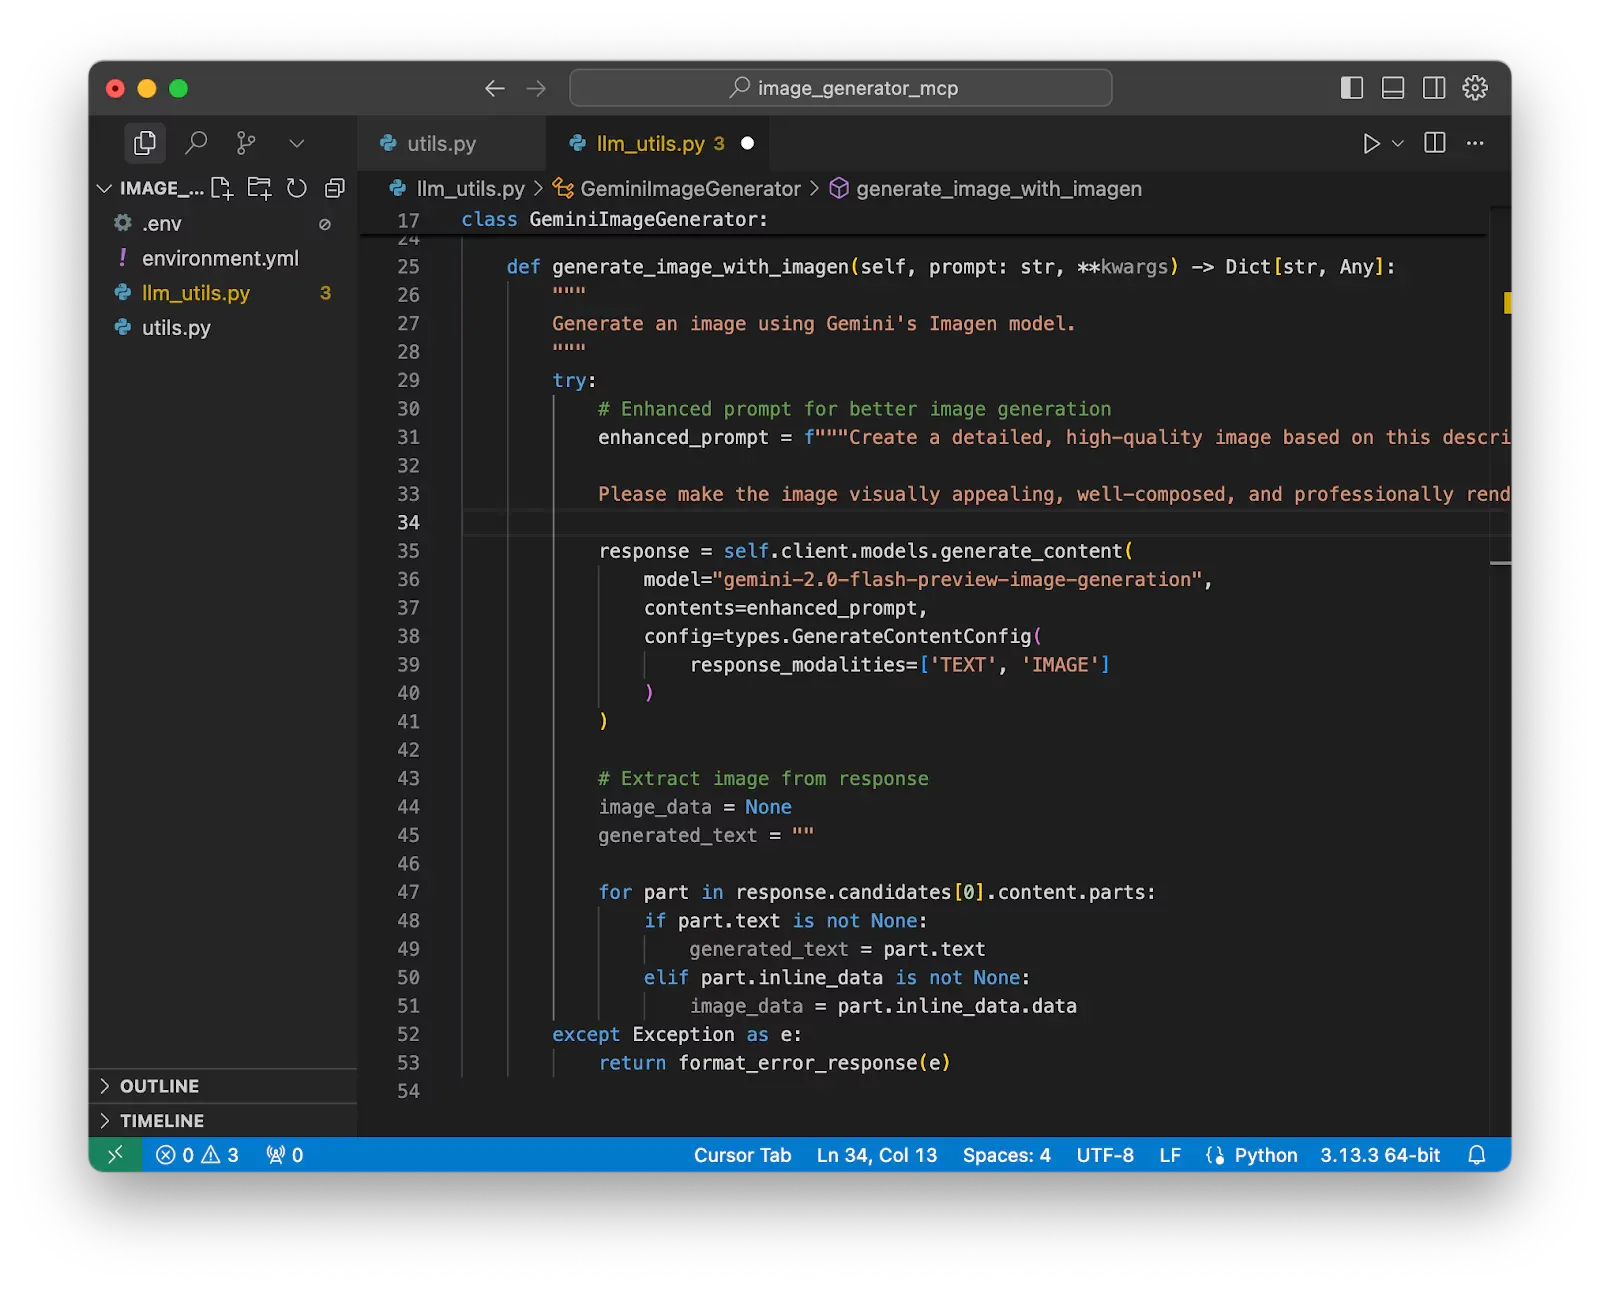Image resolution: width=1600 pixels, height=1289 pixels.
Task: Click the image_generator_mcp search box
Action: click(841, 88)
